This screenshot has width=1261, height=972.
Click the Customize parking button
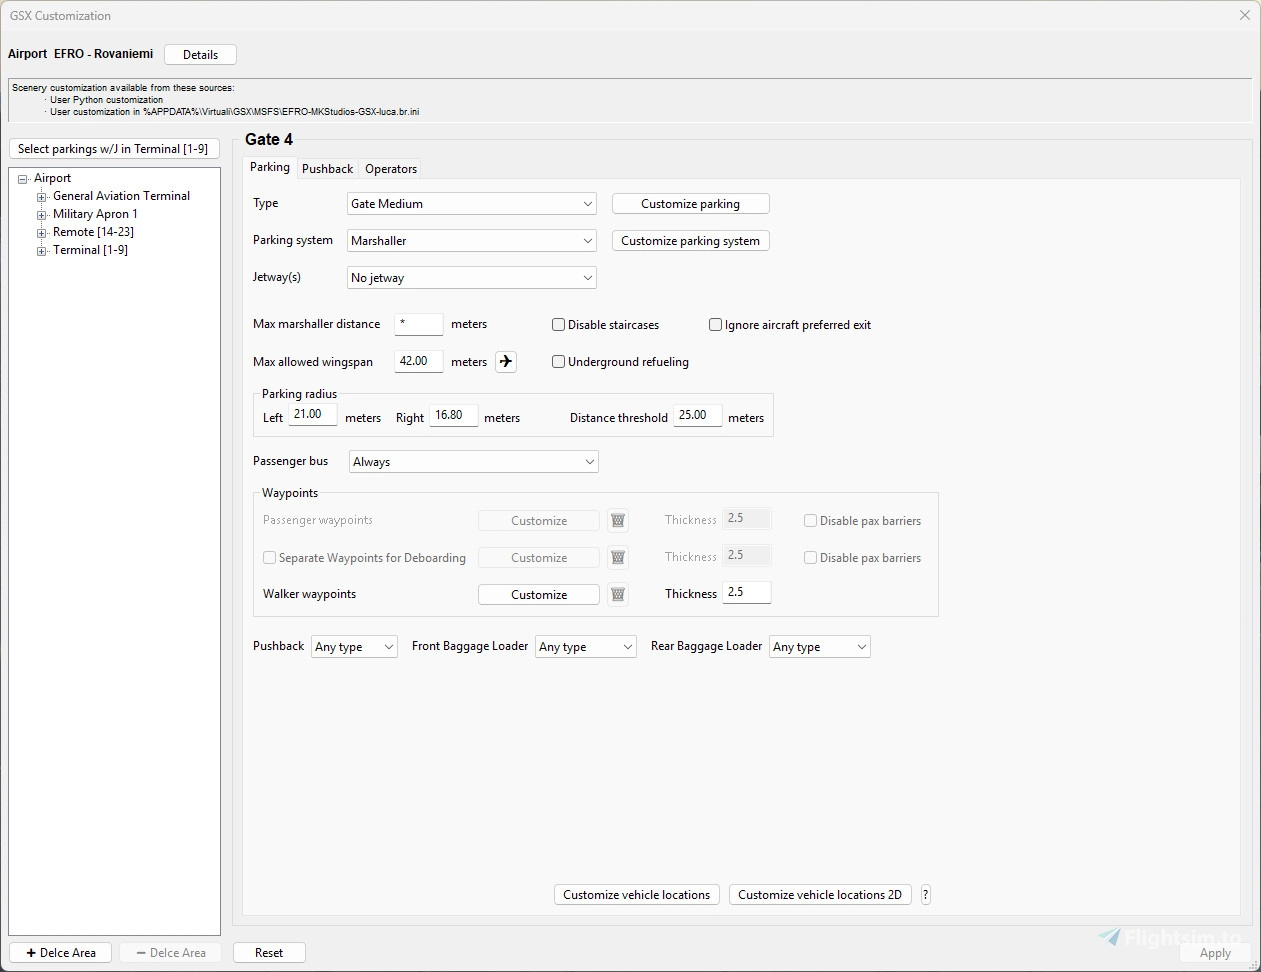pyautogui.click(x=690, y=203)
